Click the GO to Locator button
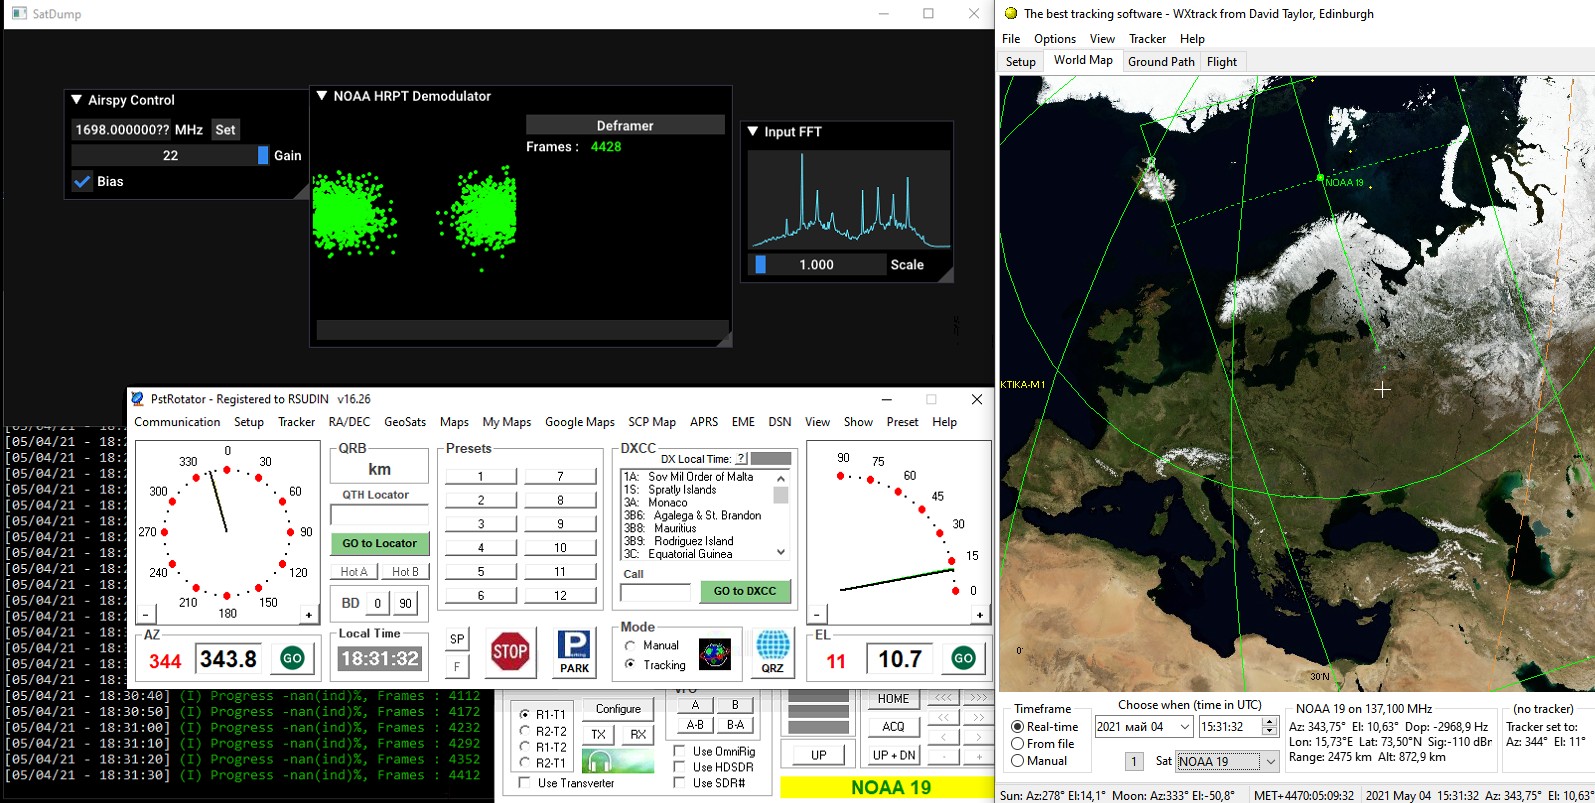The image size is (1595, 803). 379,544
